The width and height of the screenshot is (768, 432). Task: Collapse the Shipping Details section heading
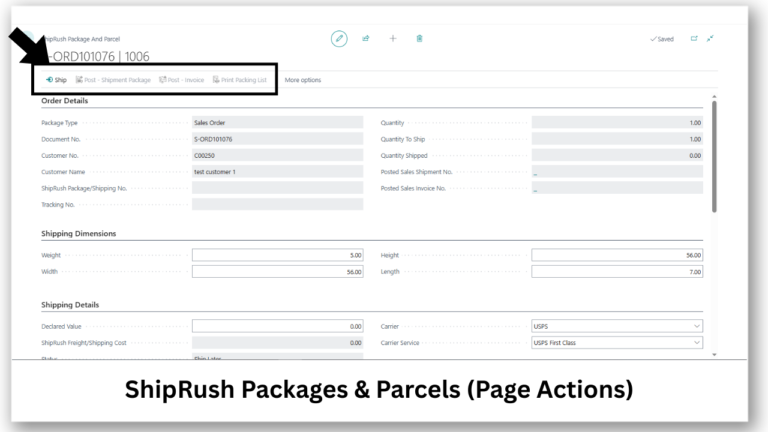tap(70, 305)
